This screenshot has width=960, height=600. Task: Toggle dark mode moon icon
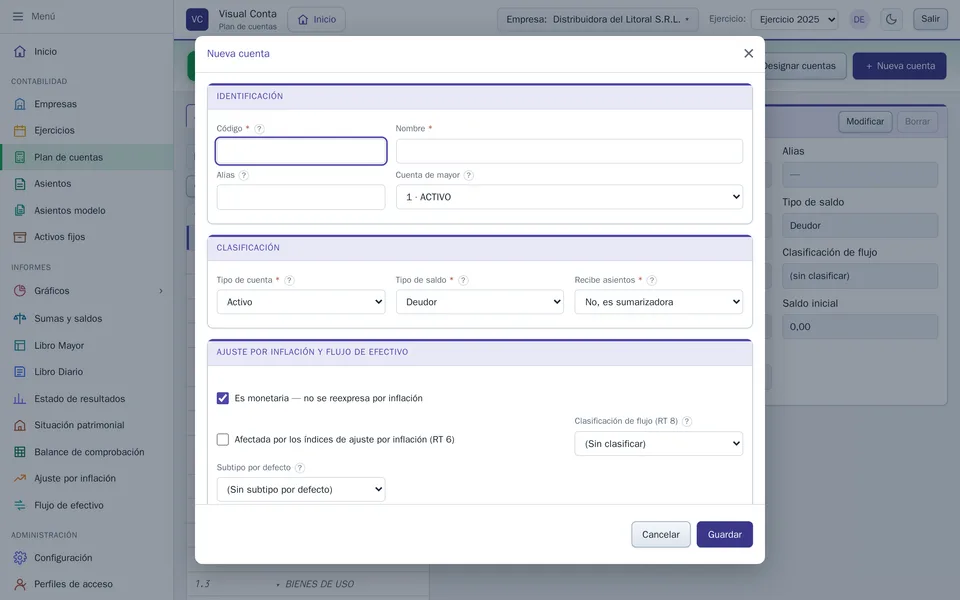point(891,19)
